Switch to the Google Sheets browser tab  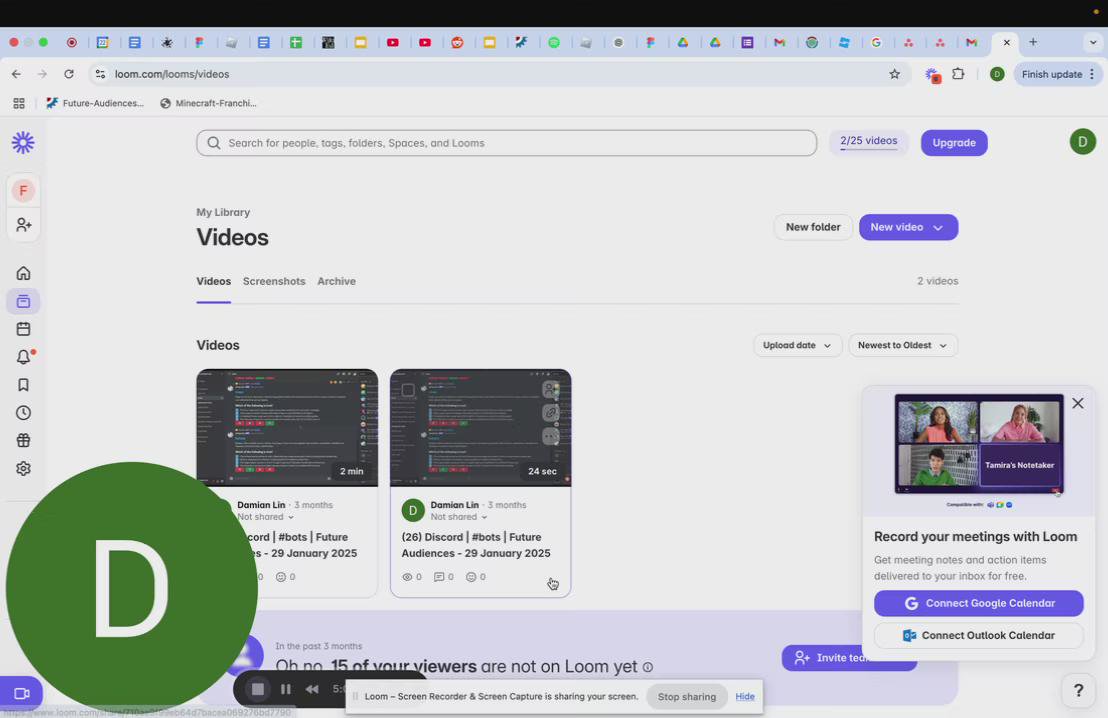296,42
